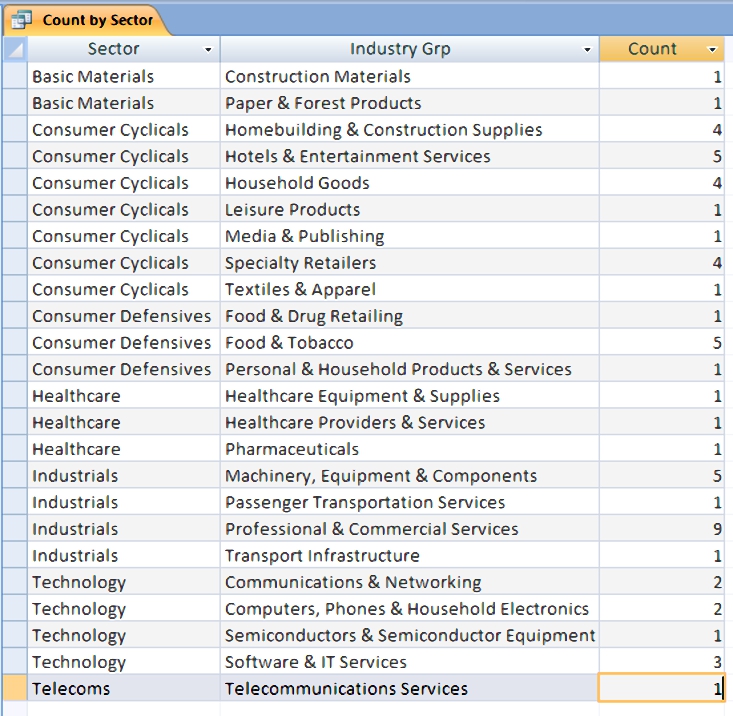
Task: Click the Sector column header
Action: click(123, 49)
